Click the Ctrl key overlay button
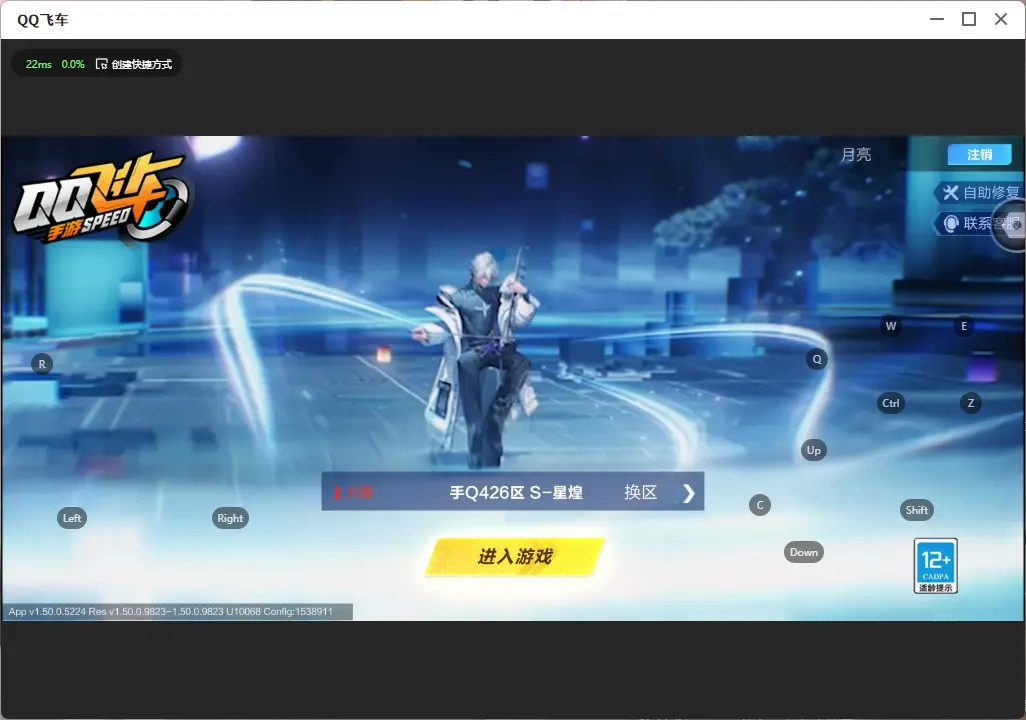The image size is (1026, 720). click(x=891, y=403)
